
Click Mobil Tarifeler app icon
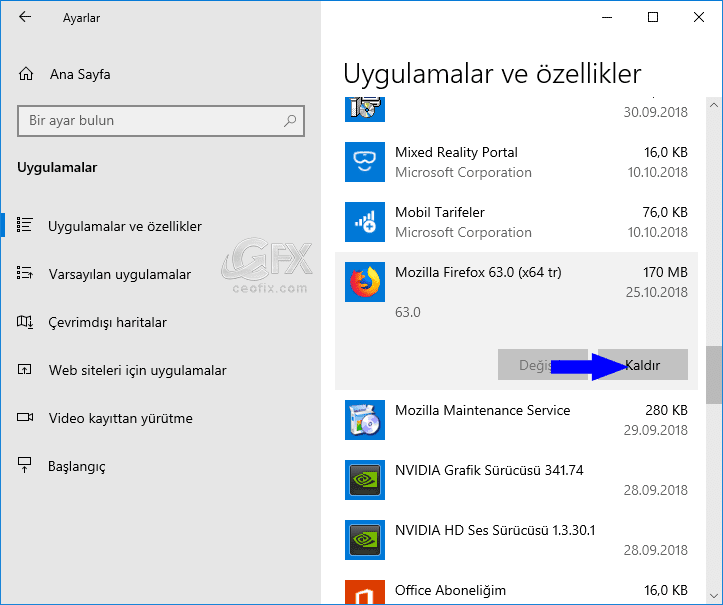(365, 222)
